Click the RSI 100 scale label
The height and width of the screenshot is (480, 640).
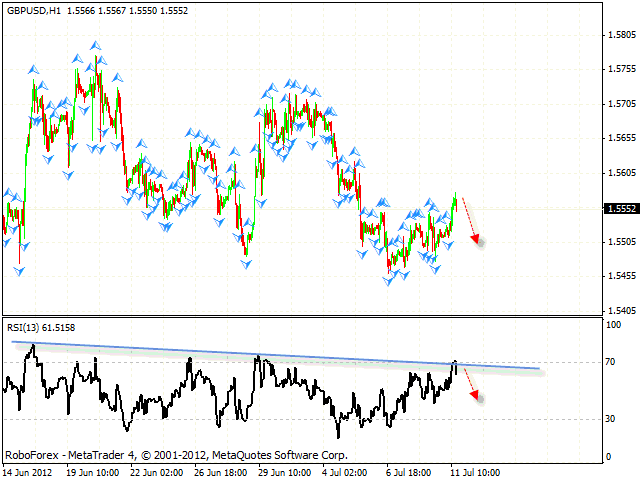click(612, 325)
